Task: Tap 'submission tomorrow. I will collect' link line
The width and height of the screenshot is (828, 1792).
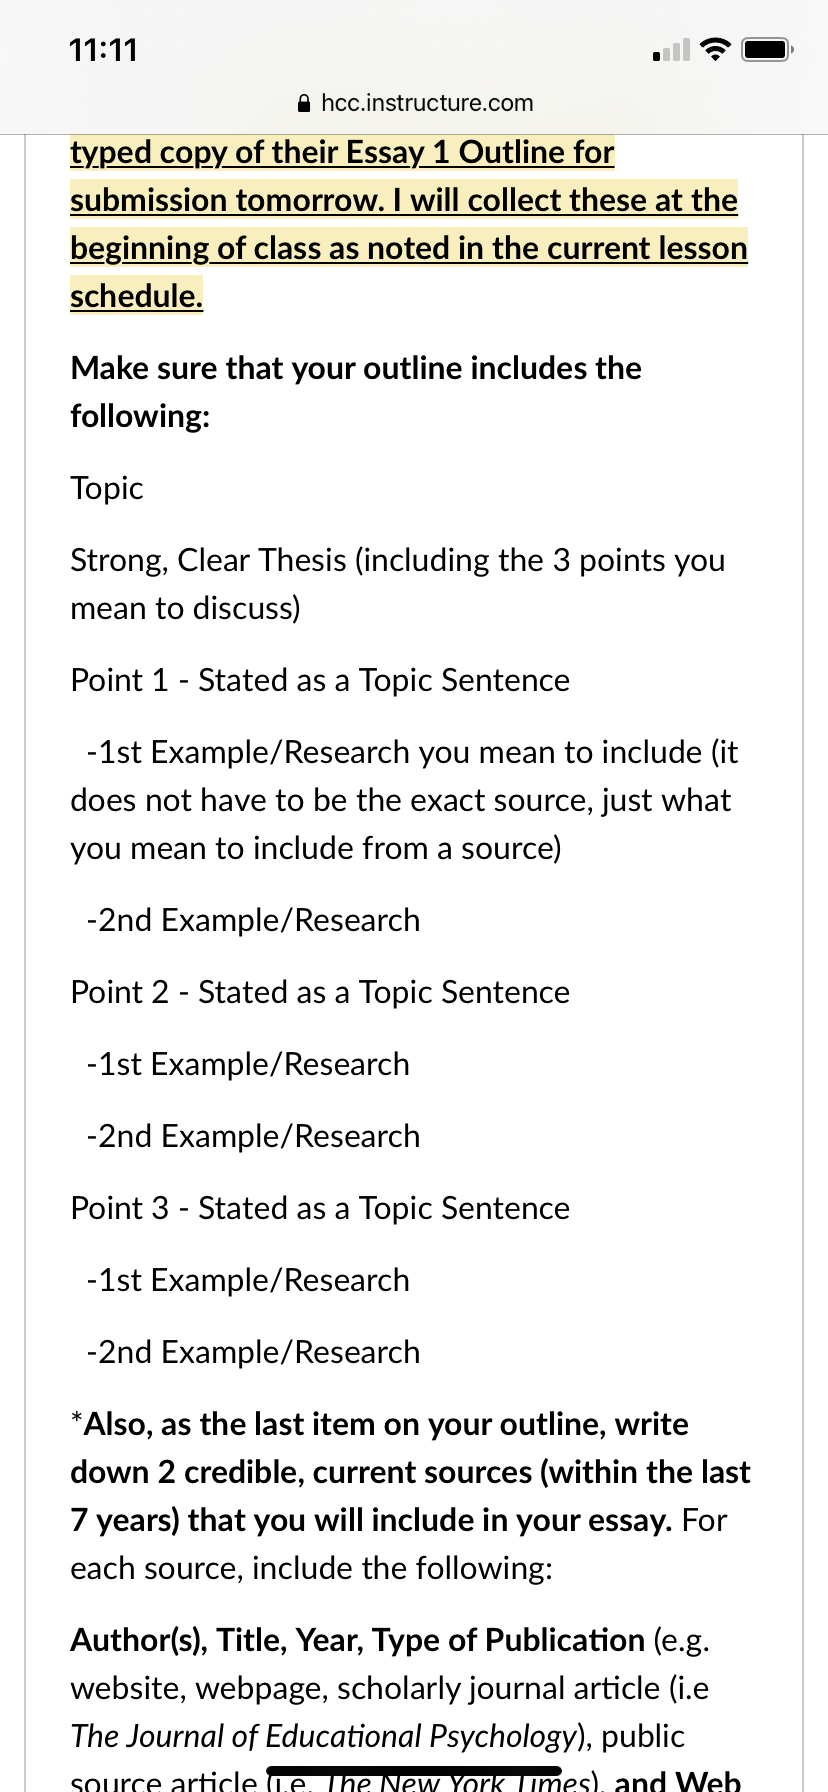Action: tap(404, 200)
